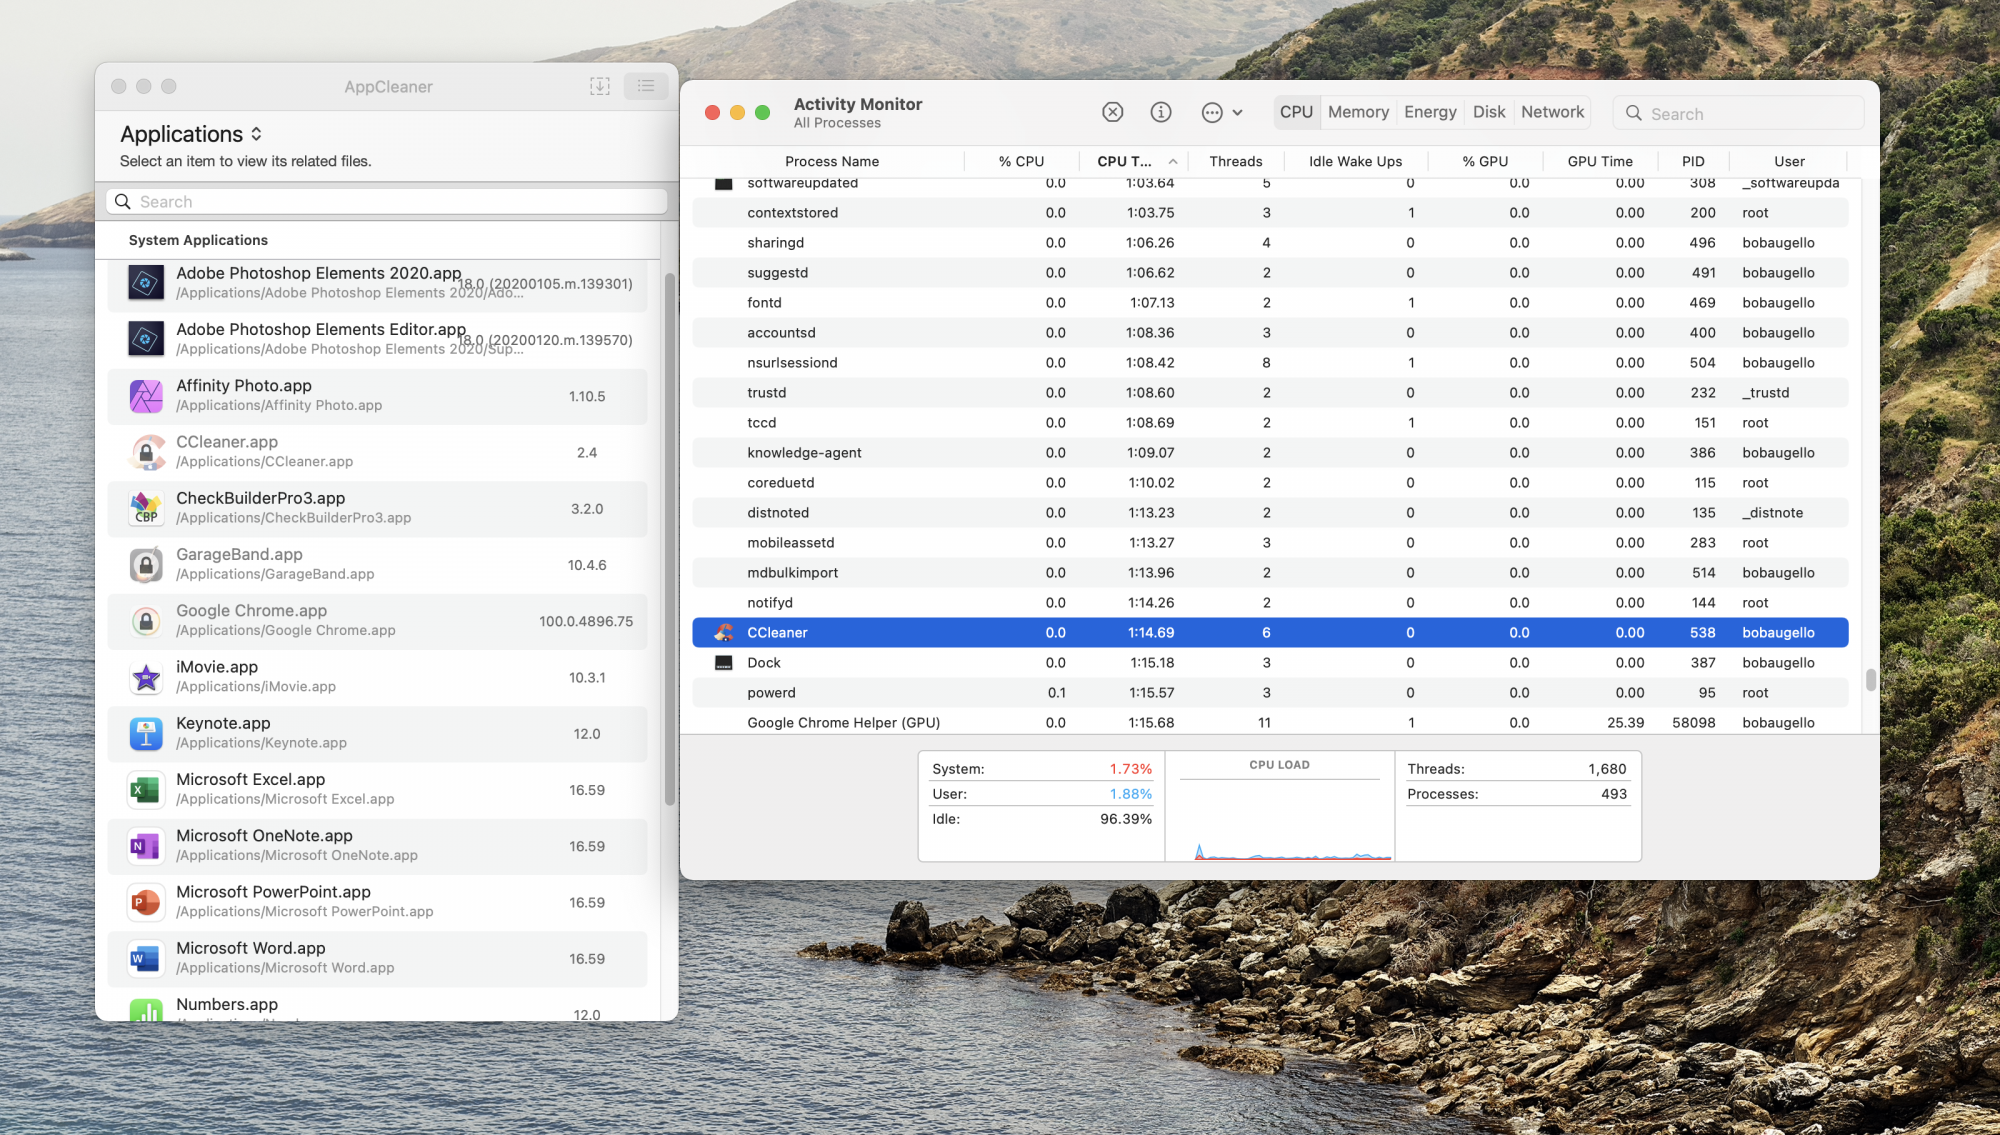The image size is (2000, 1135).
Task: Click the Activity Monitor process list scrollbar
Action: pos(1870,680)
